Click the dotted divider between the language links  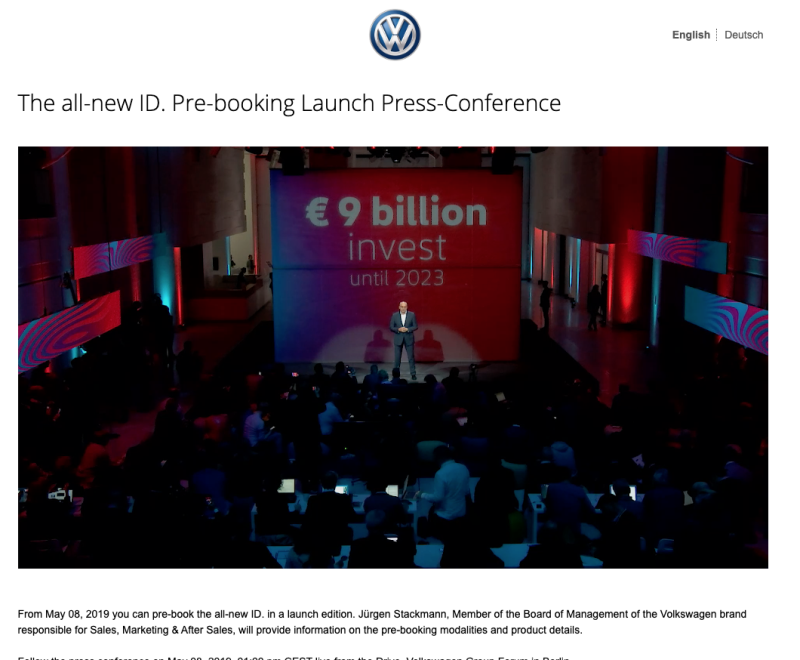[x=717, y=35]
